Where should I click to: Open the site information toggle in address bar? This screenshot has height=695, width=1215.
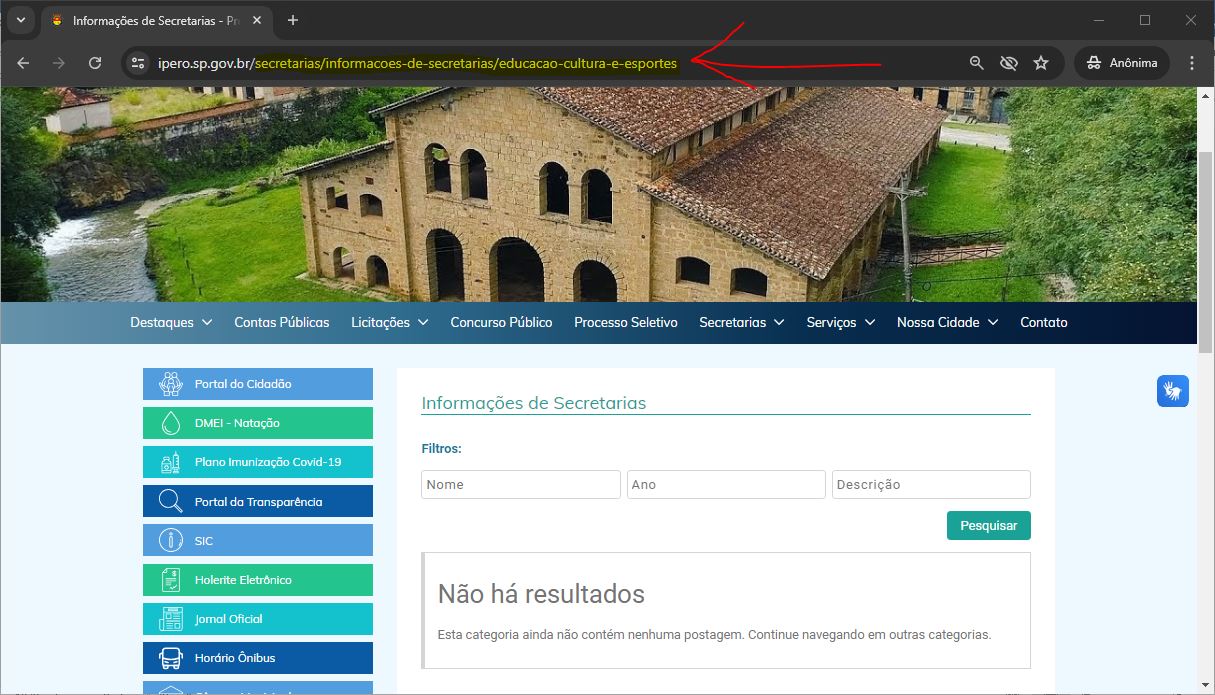click(138, 63)
